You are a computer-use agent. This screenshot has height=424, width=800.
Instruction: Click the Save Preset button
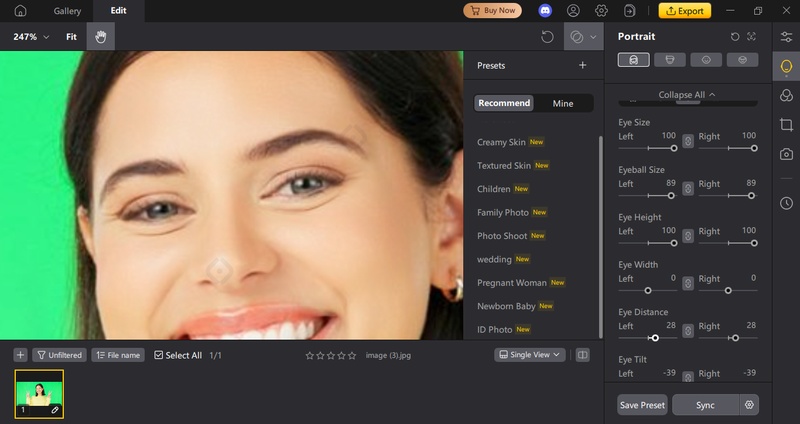642,405
